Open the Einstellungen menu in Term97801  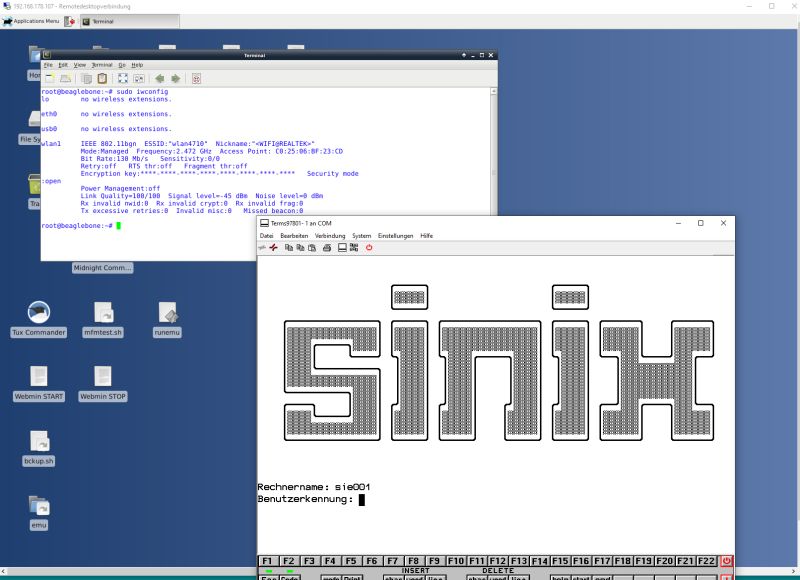(395, 235)
